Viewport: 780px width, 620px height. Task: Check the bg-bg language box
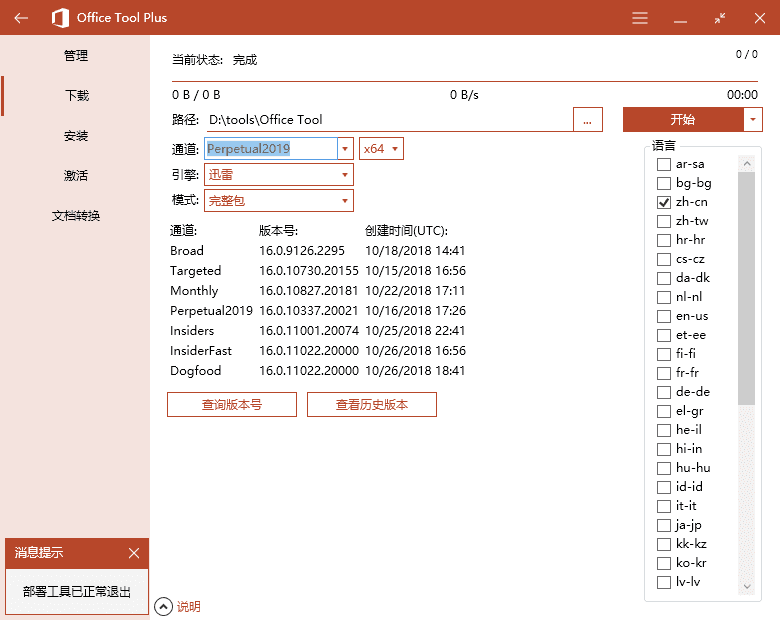pos(664,183)
